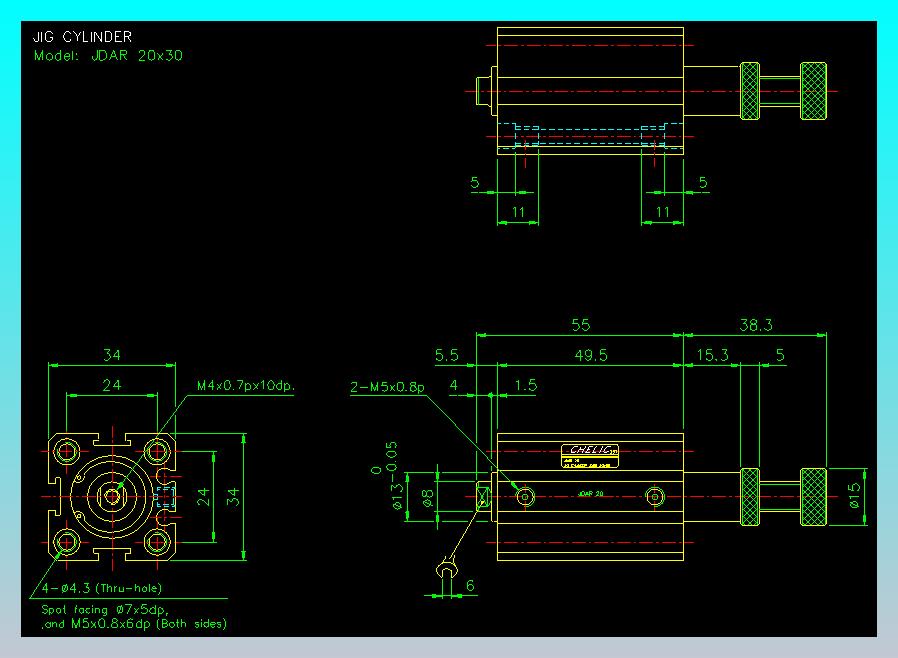Viewport: 898px width, 658px height.
Task: Click the 38.3 dimension value
Action: [755, 325]
